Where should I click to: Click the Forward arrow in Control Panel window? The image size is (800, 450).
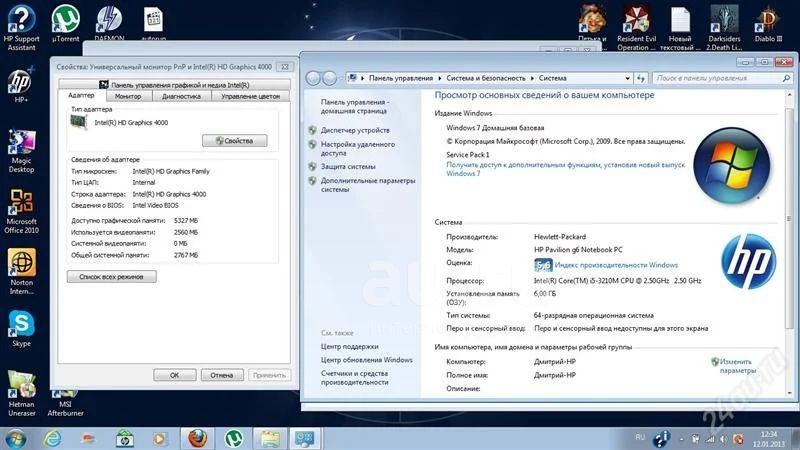pos(330,78)
